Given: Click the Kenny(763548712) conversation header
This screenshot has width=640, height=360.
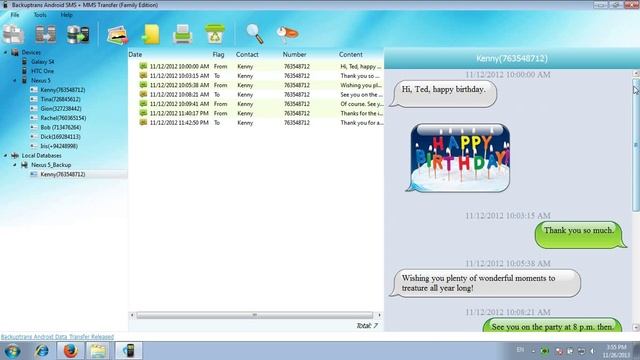Looking at the screenshot, I should 512,58.
